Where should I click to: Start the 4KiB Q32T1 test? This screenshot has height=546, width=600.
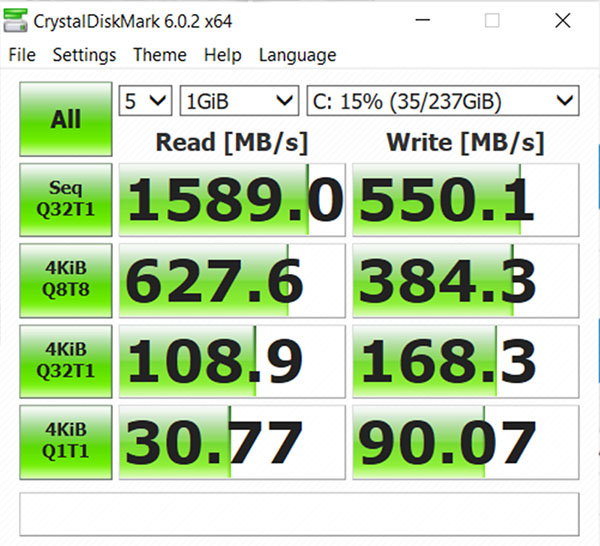click(x=66, y=362)
